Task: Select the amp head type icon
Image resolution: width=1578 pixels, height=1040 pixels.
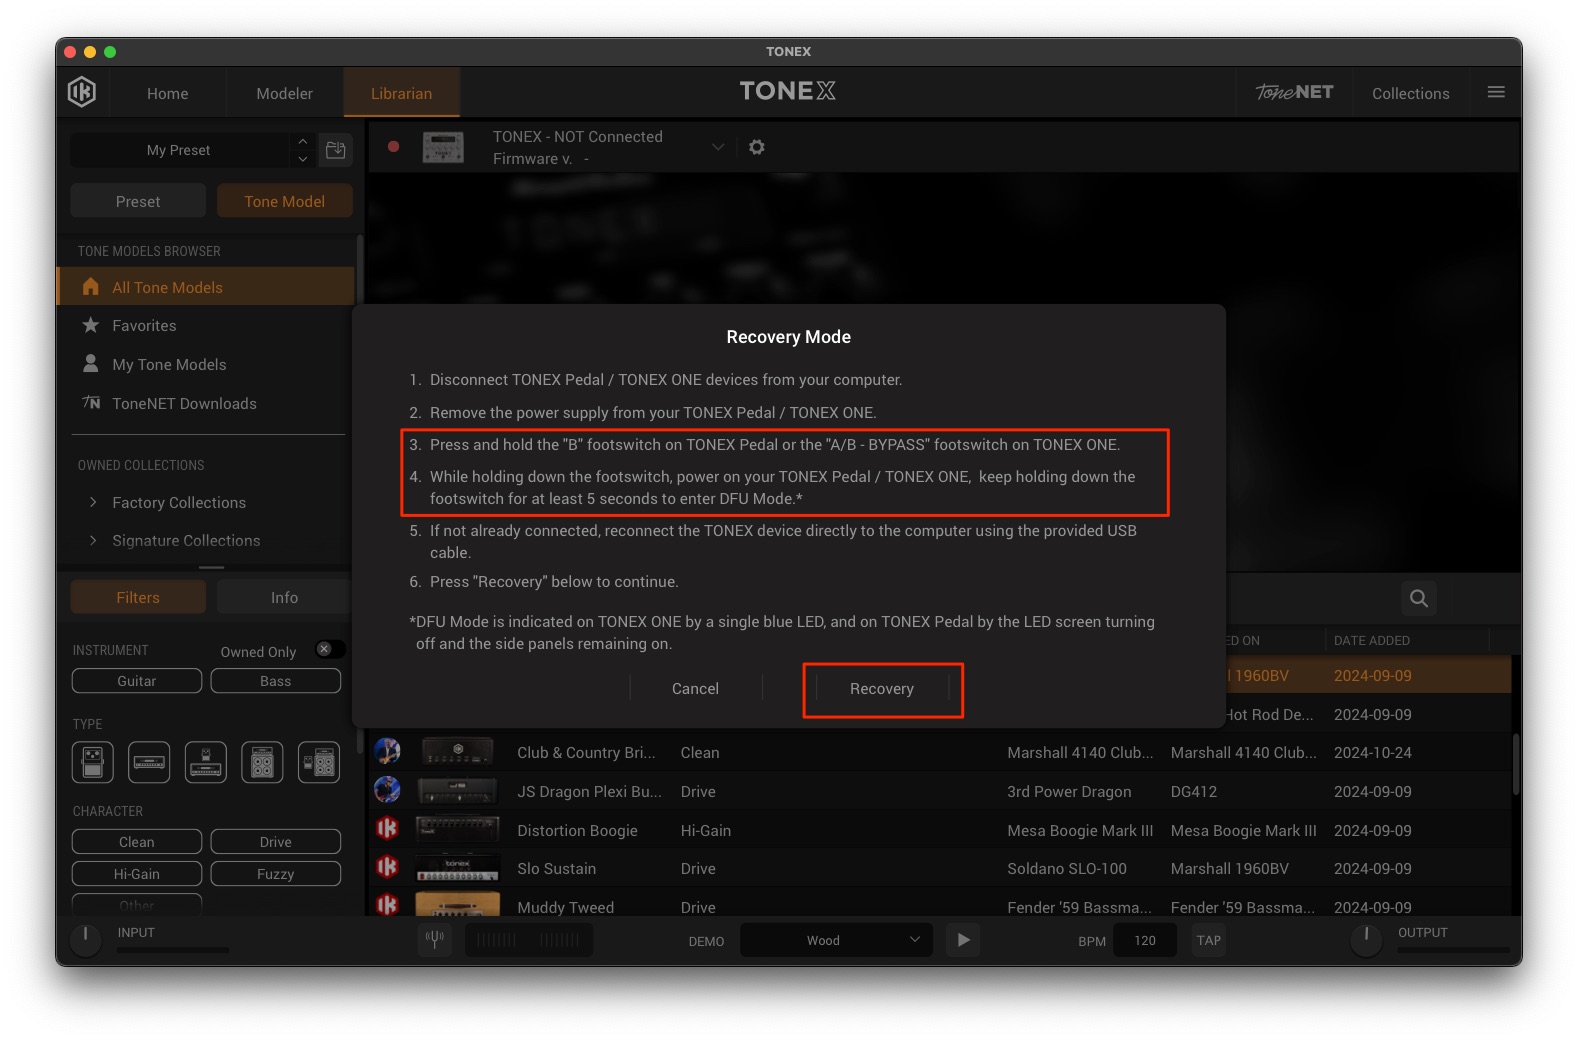Action: tap(149, 763)
